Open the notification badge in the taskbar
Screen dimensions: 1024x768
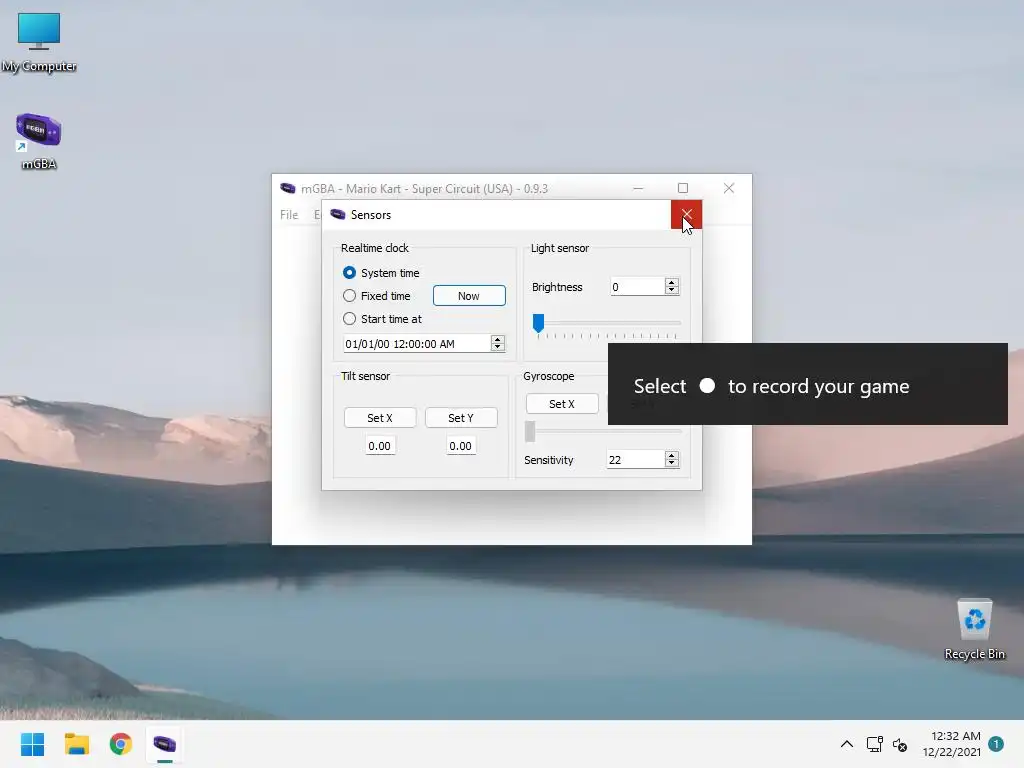coord(995,744)
